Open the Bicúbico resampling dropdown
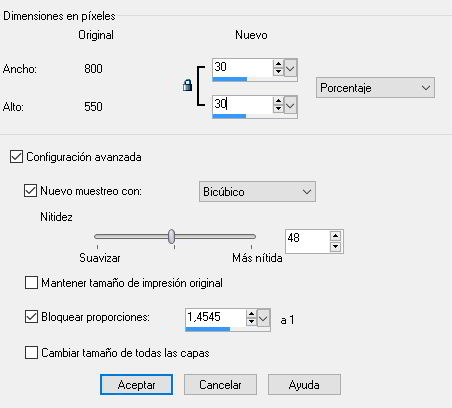The height and width of the screenshot is (408, 452). [x=257, y=192]
